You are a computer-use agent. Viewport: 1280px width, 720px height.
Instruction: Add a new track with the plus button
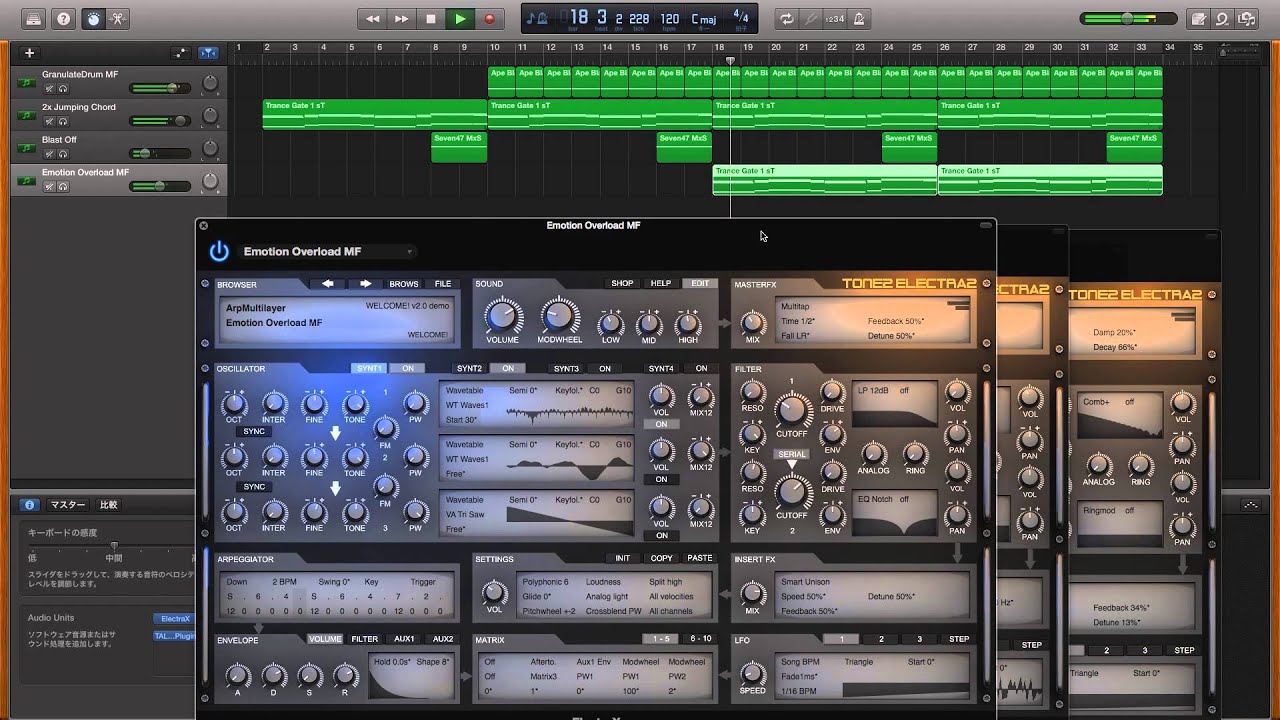click(x=30, y=53)
